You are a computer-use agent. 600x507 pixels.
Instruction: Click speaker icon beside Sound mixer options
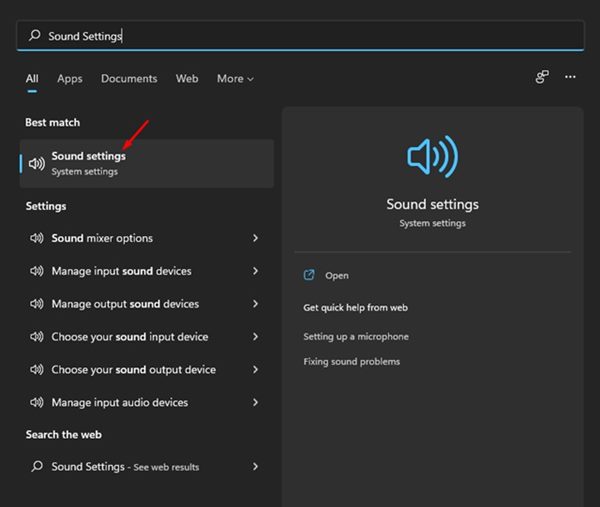(37, 239)
